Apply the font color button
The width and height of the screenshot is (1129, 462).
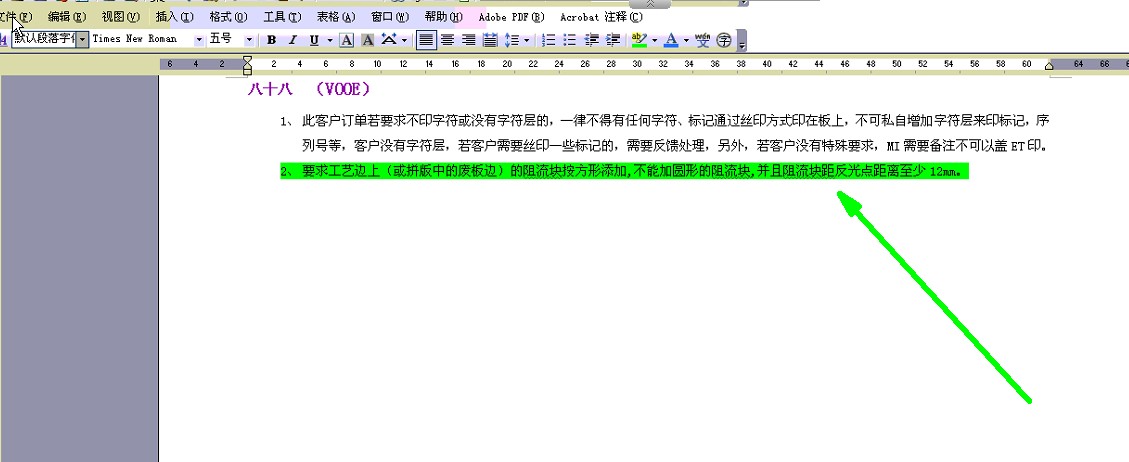pos(671,40)
